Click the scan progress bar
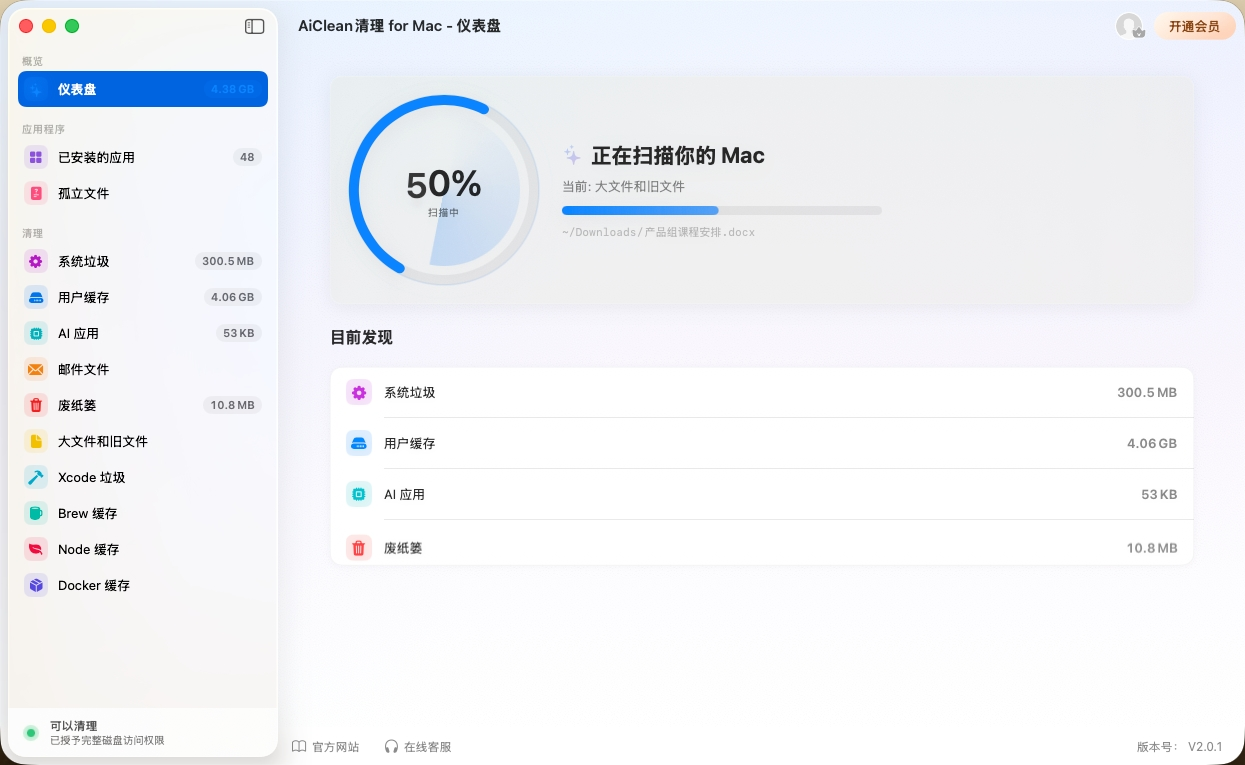This screenshot has width=1245, height=765. click(x=722, y=210)
